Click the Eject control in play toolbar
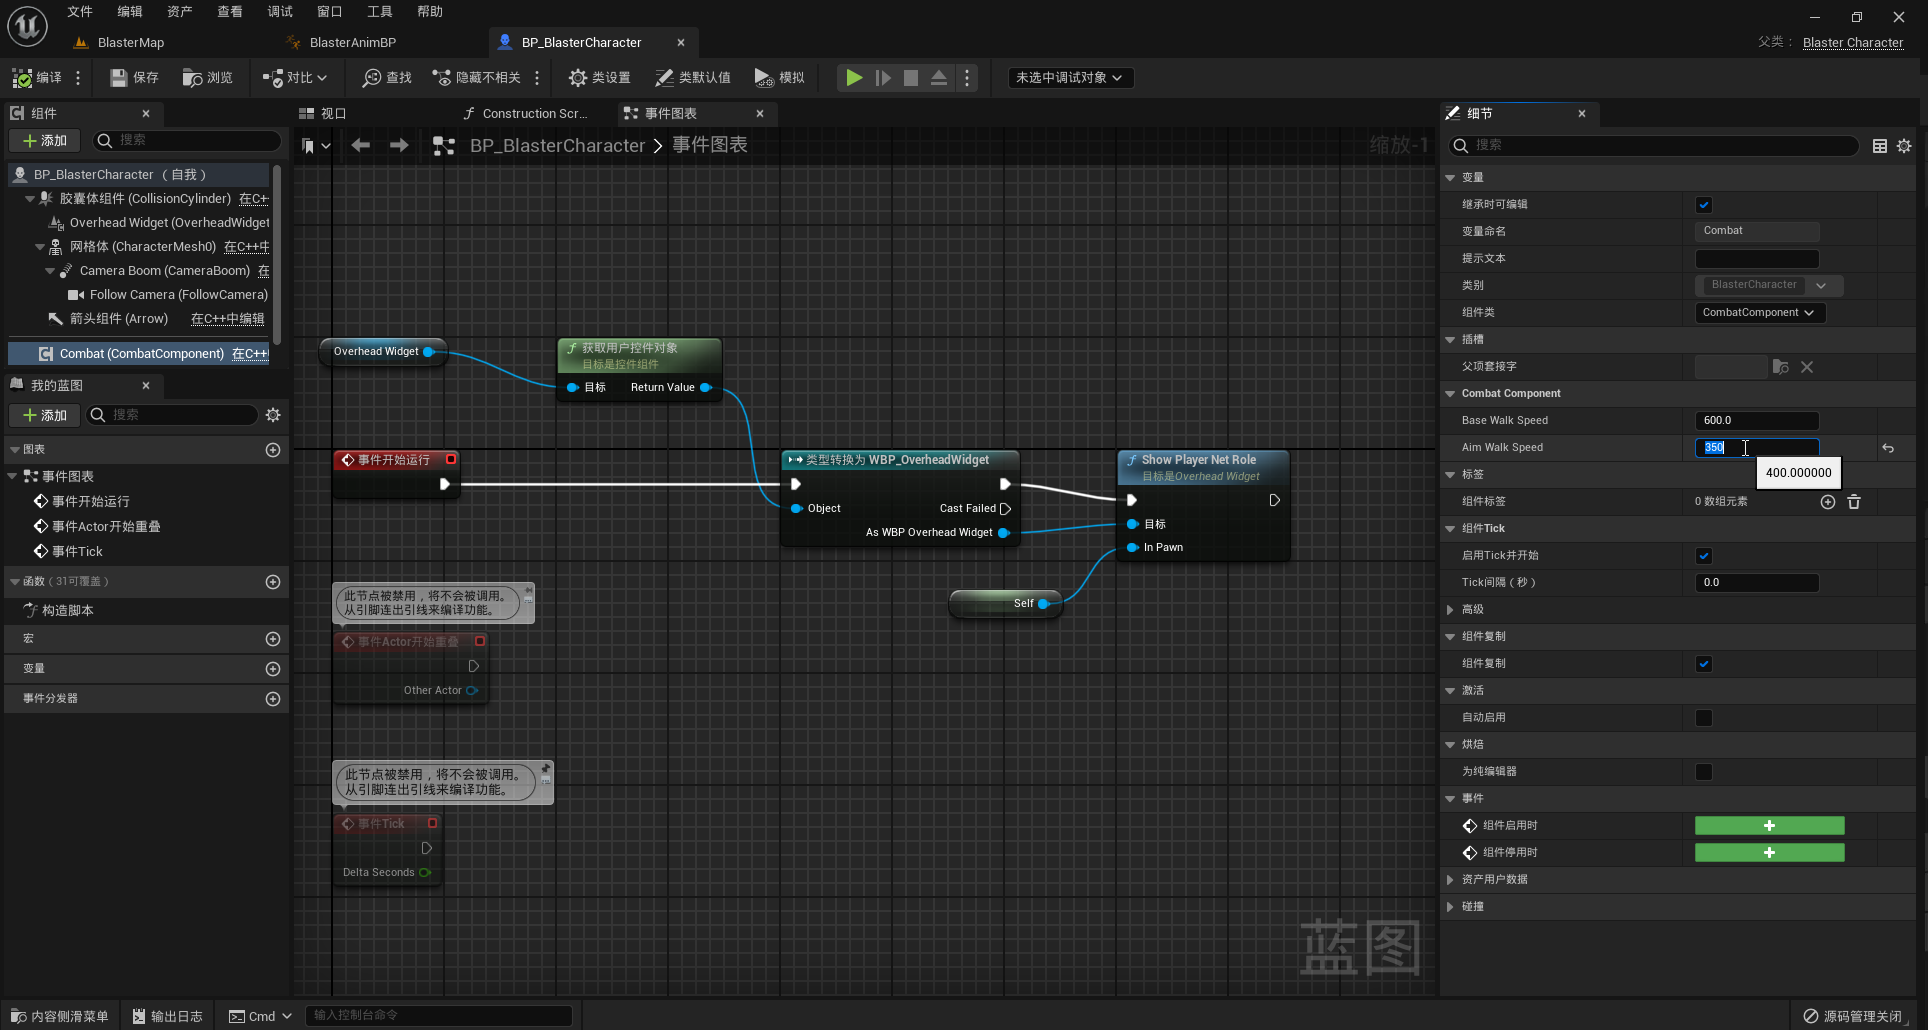This screenshot has height=1030, width=1928. pos(939,78)
